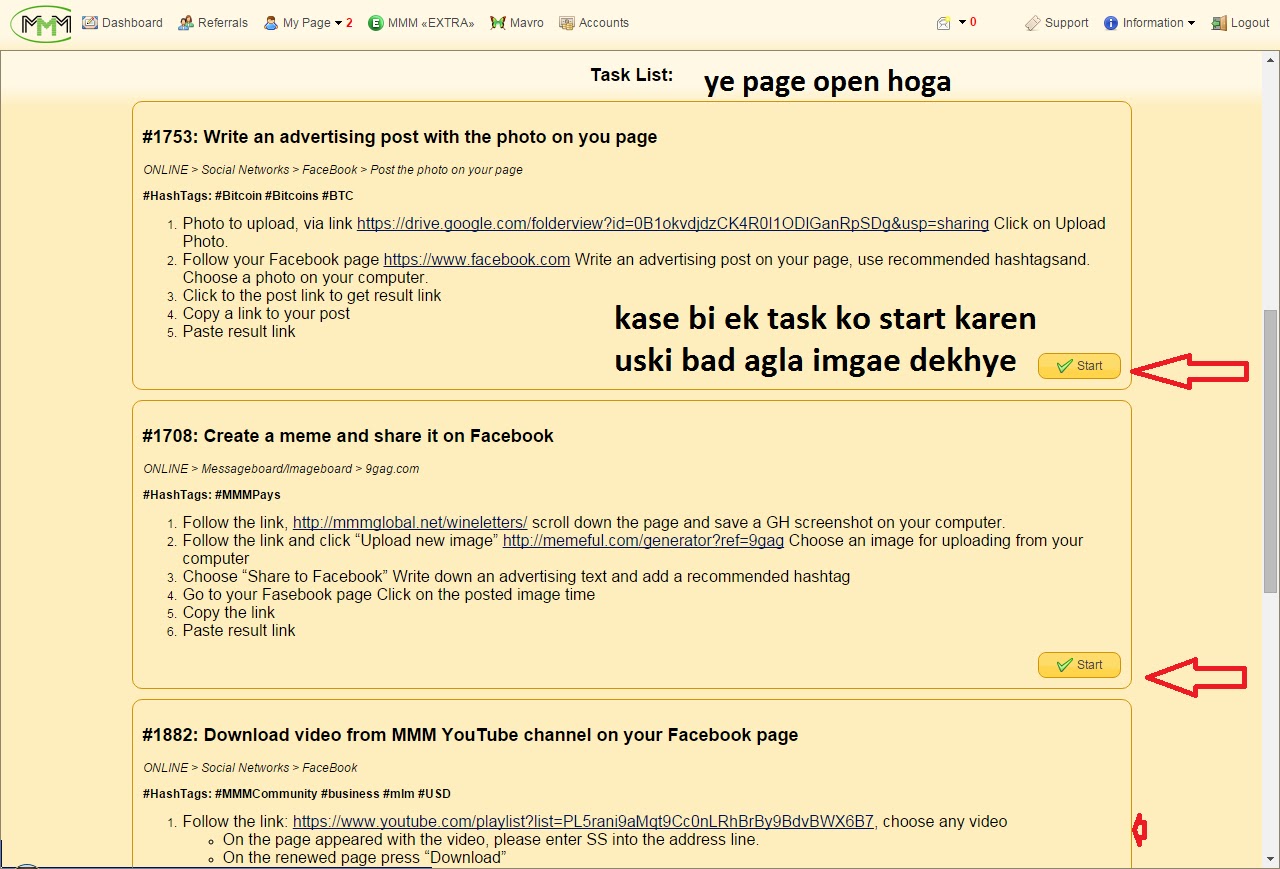
Task: Open the YouTube playlist link
Action: click(x=583, y=821)
